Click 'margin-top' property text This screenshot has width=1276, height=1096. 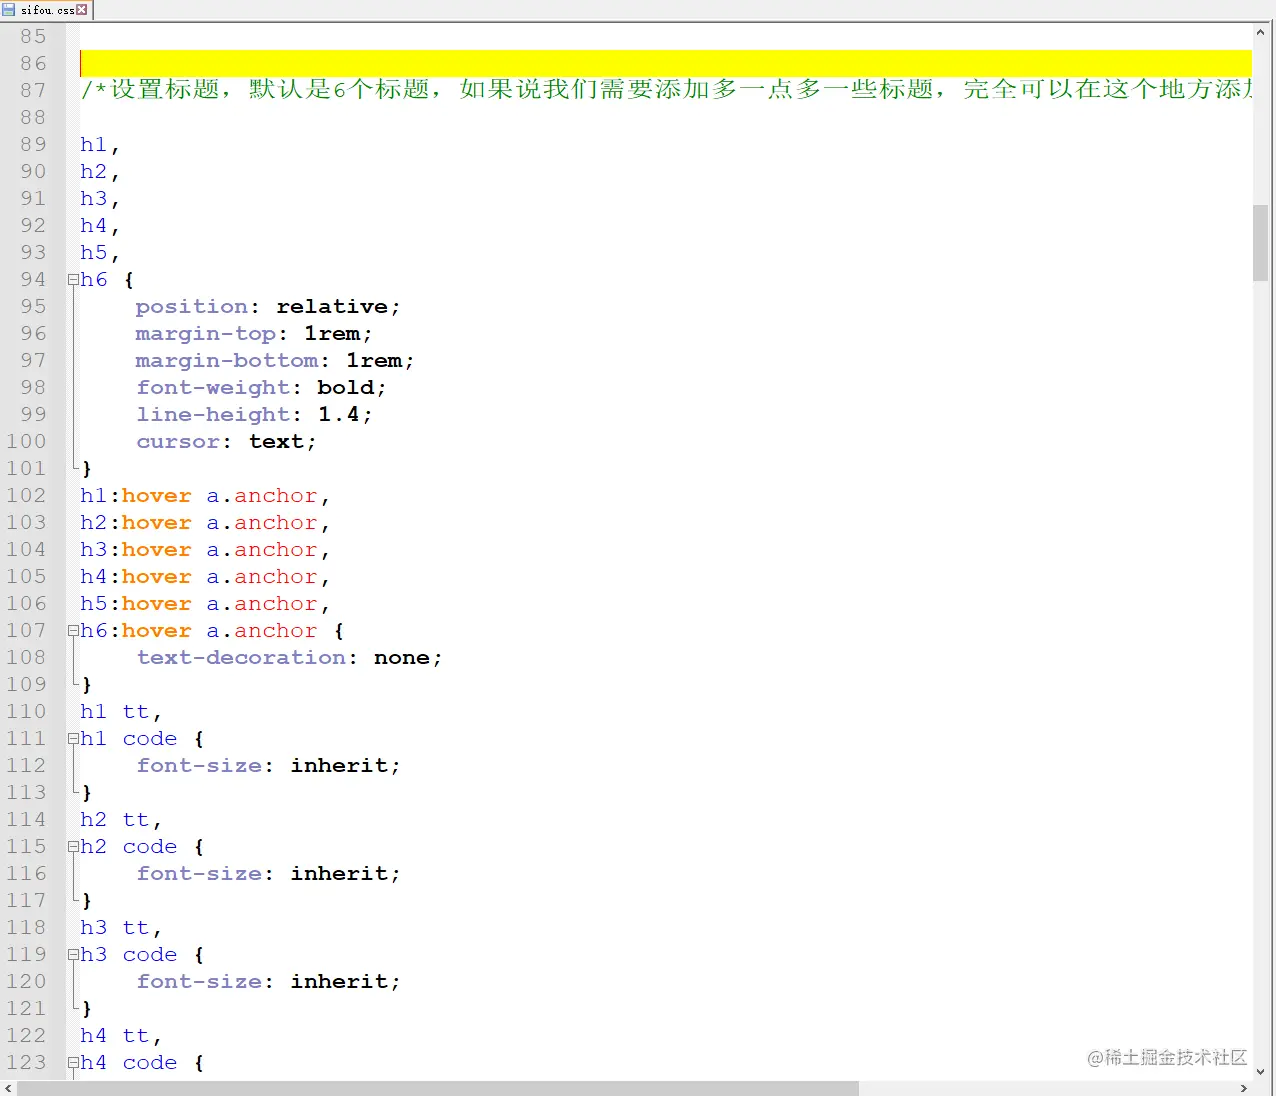pos(206,334)
